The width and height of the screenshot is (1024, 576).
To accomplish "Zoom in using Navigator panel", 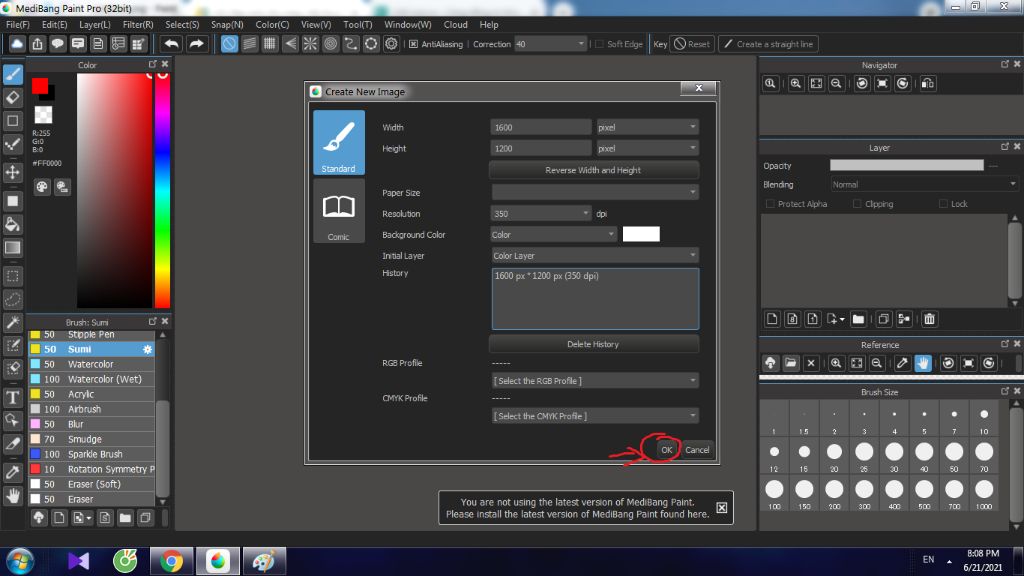I will [795, 84].
